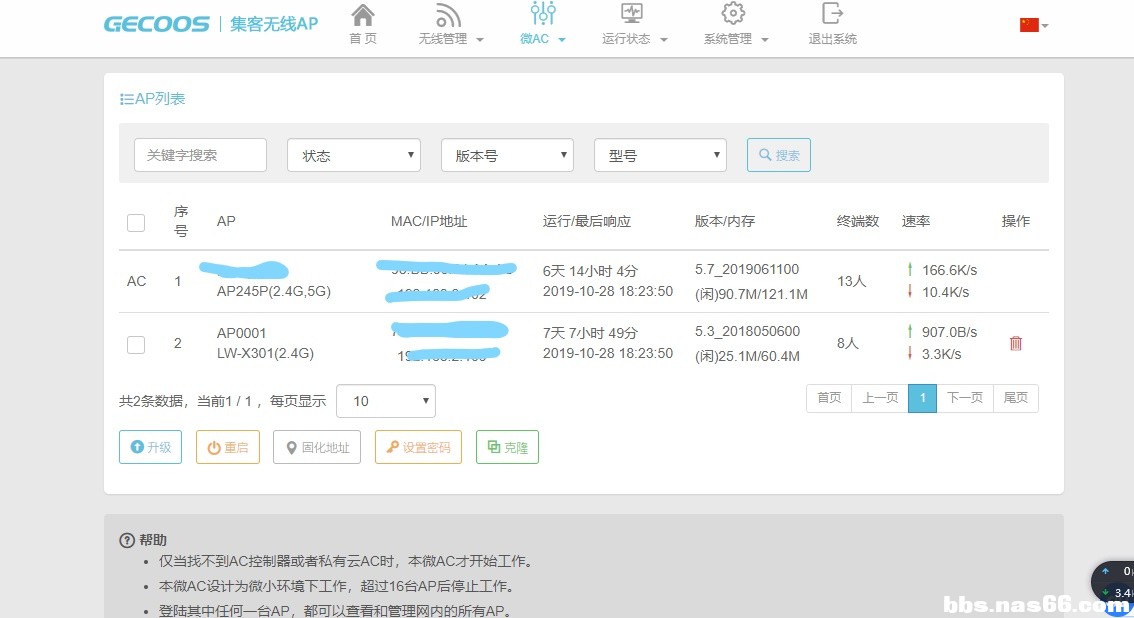
Task: Click the red trash icon for AP0001
Action: point(1015,343)
